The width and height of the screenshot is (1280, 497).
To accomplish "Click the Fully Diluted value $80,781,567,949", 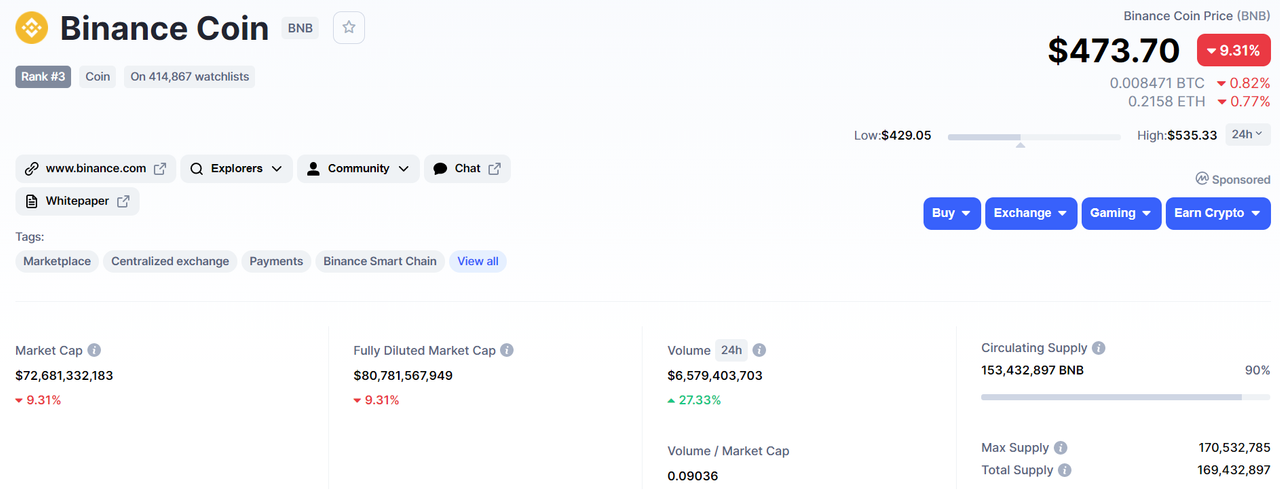I will point(403,376).
